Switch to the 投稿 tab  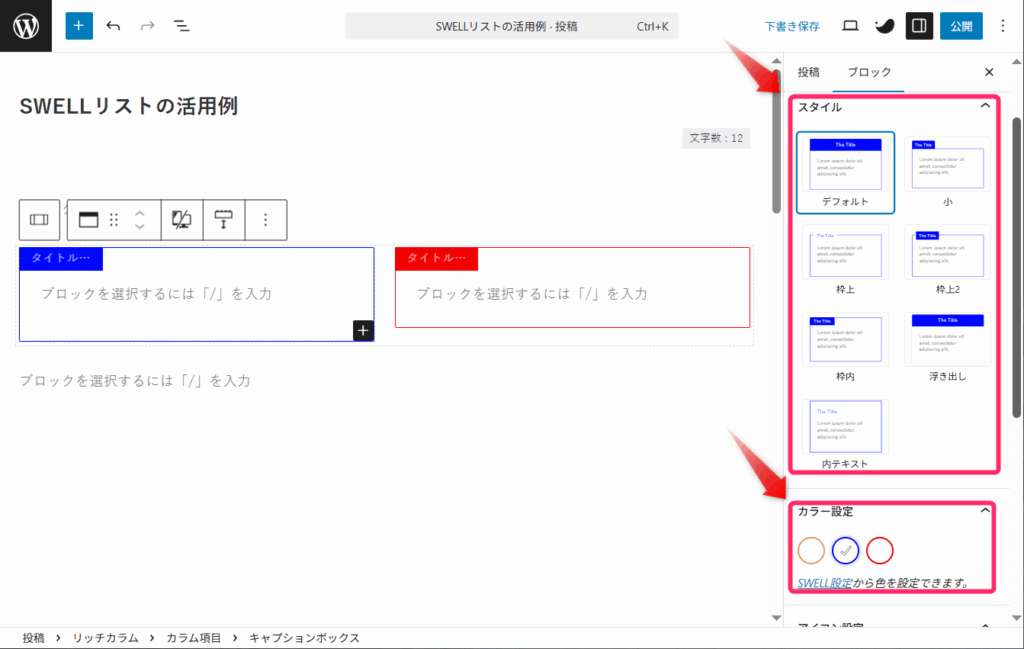pos(808,72)
